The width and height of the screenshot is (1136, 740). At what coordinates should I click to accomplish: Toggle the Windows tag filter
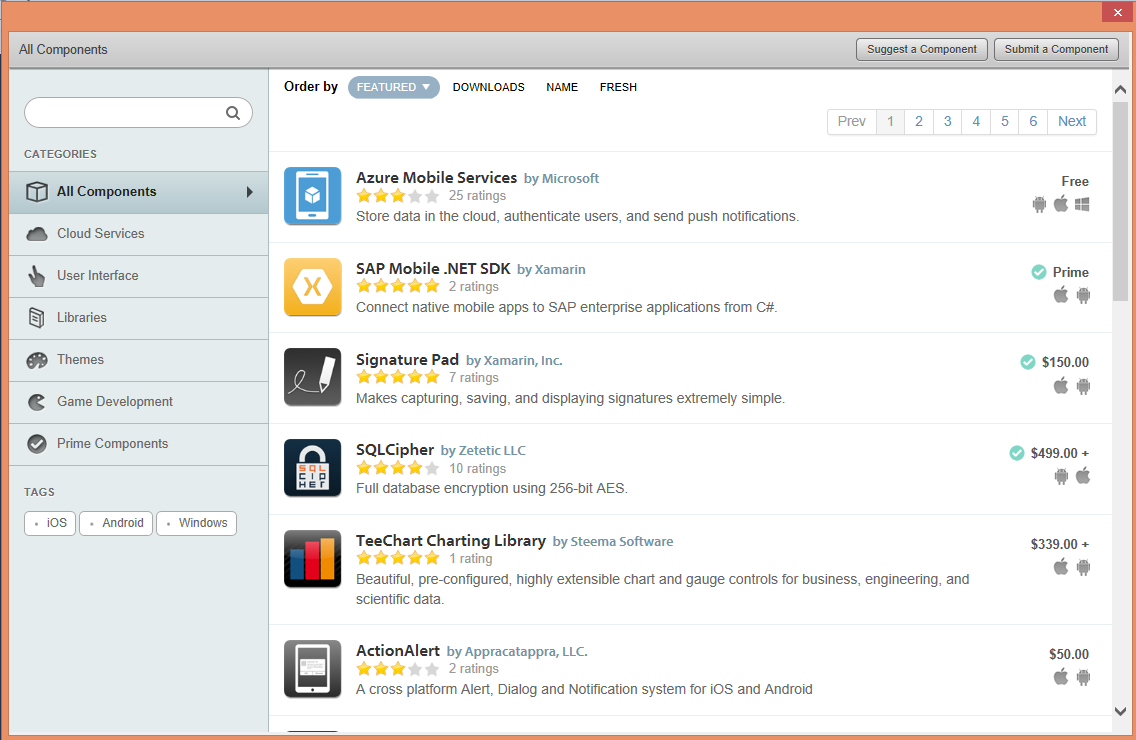point(196,523)
